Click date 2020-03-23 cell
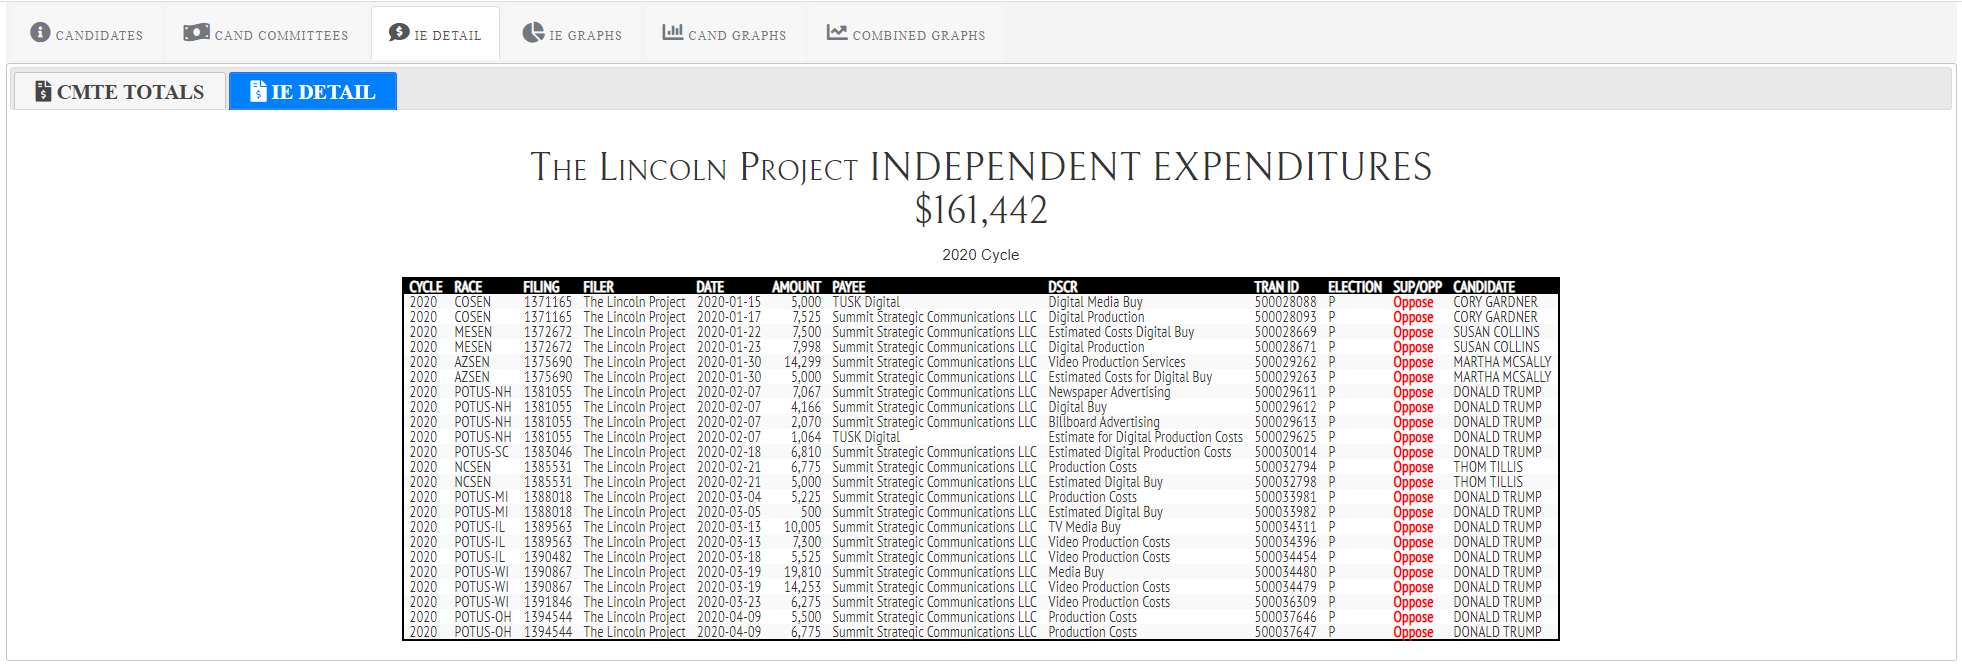This screenshot has height=665, width=1962. coord(729,602)
